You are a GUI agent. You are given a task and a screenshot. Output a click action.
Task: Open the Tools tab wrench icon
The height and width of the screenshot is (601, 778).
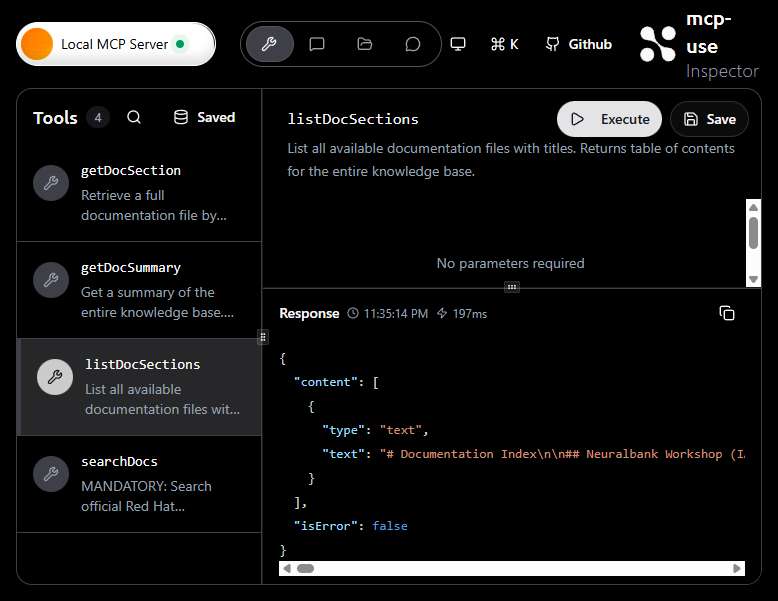[x=269, y=44]
